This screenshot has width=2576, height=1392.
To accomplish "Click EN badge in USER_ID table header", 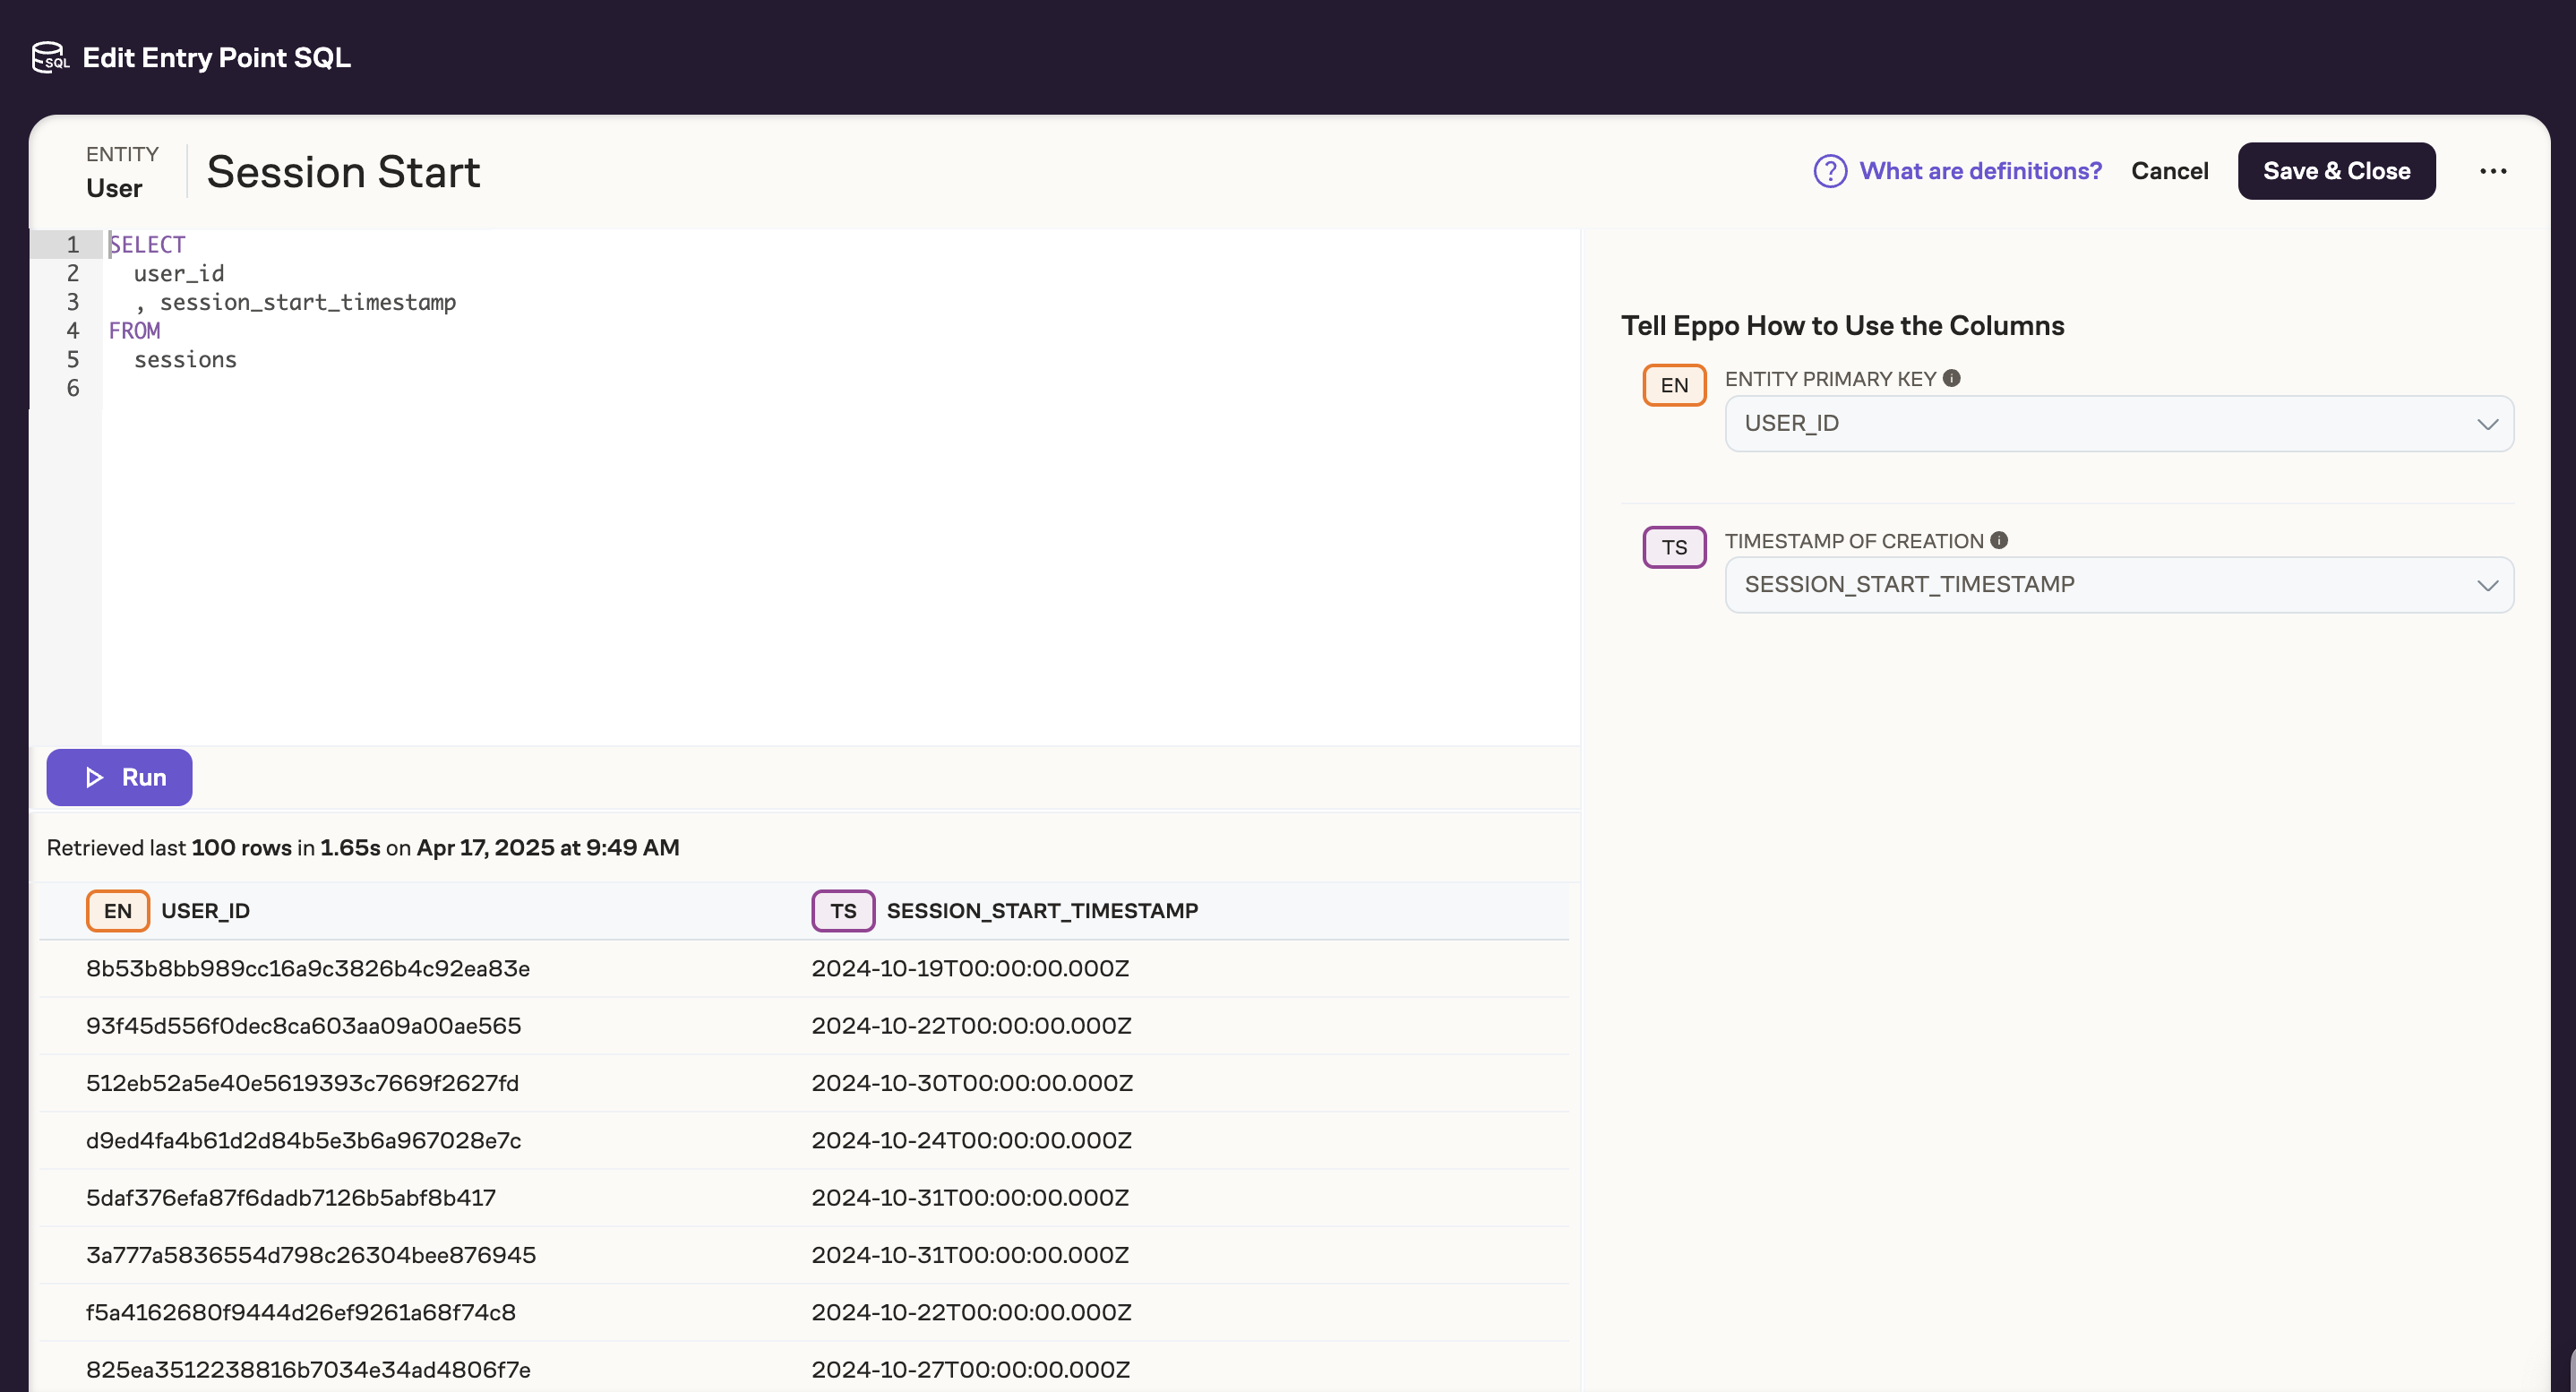I will (x=117, y=910).
